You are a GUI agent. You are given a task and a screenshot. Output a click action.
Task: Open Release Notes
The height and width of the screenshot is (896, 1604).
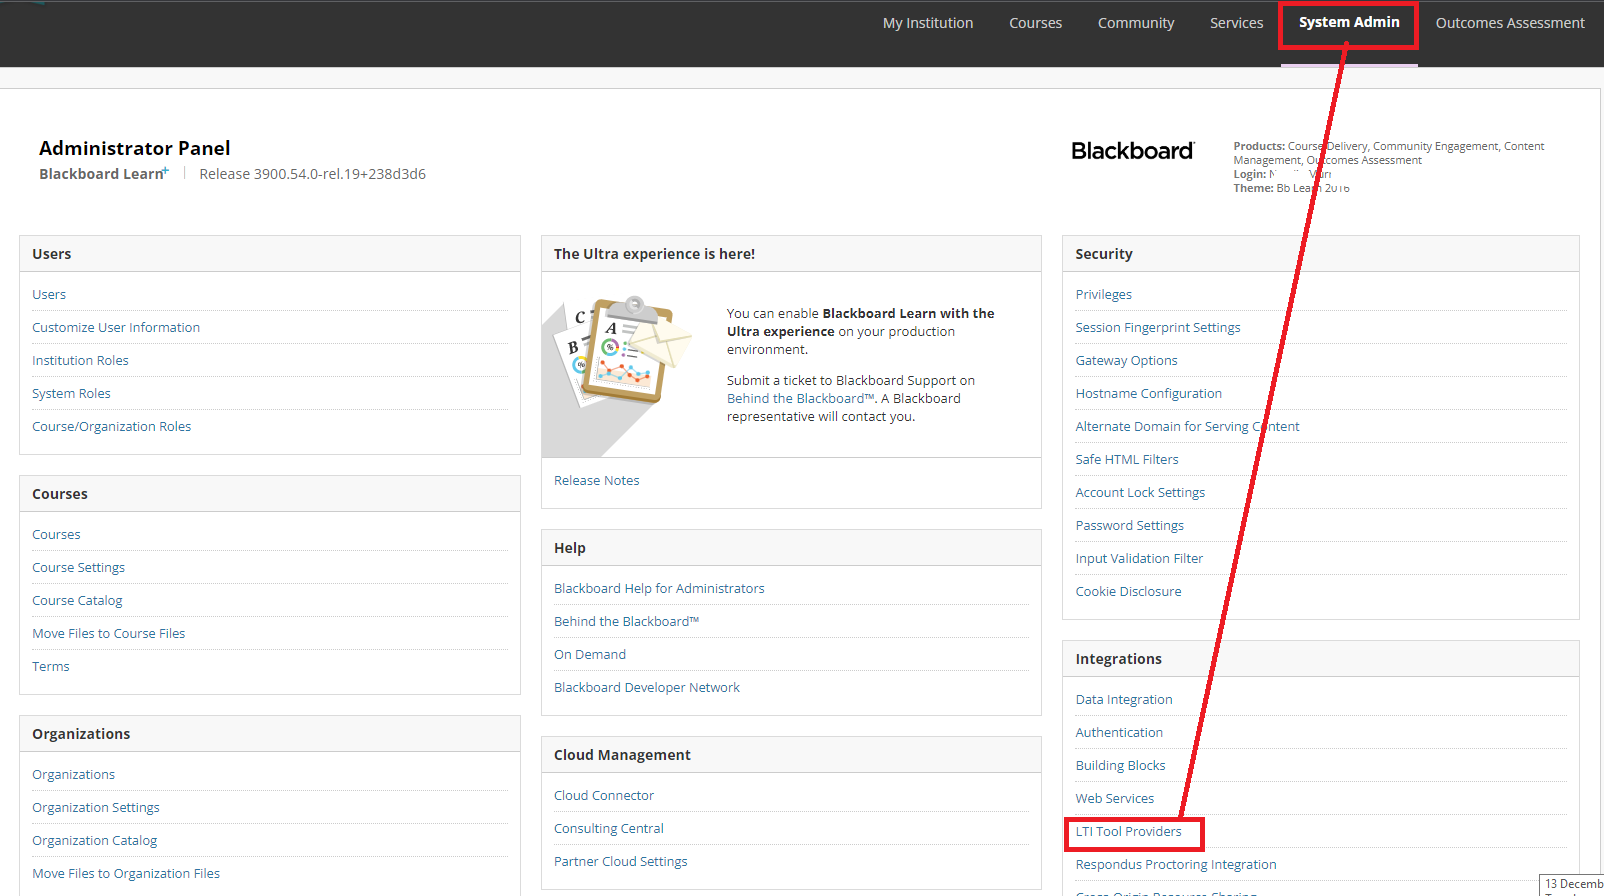tap(597, 481)
